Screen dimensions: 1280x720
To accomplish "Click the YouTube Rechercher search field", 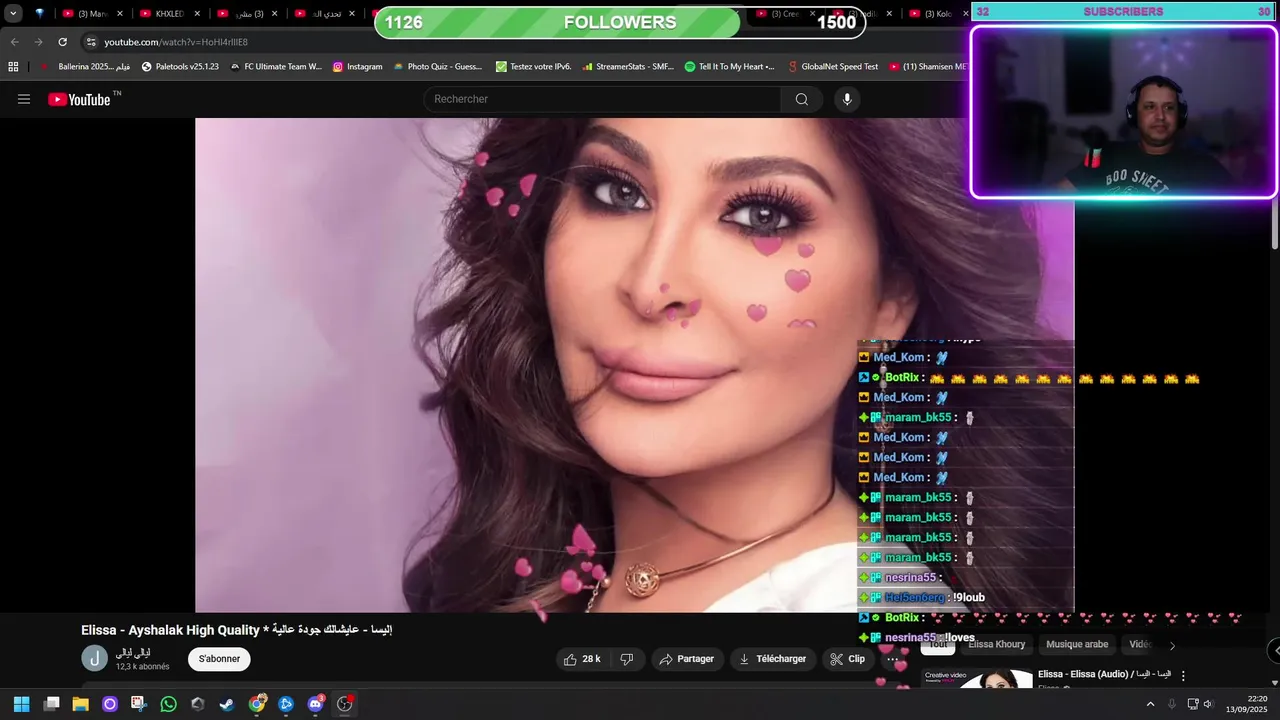I will click(x=602, y=99).
